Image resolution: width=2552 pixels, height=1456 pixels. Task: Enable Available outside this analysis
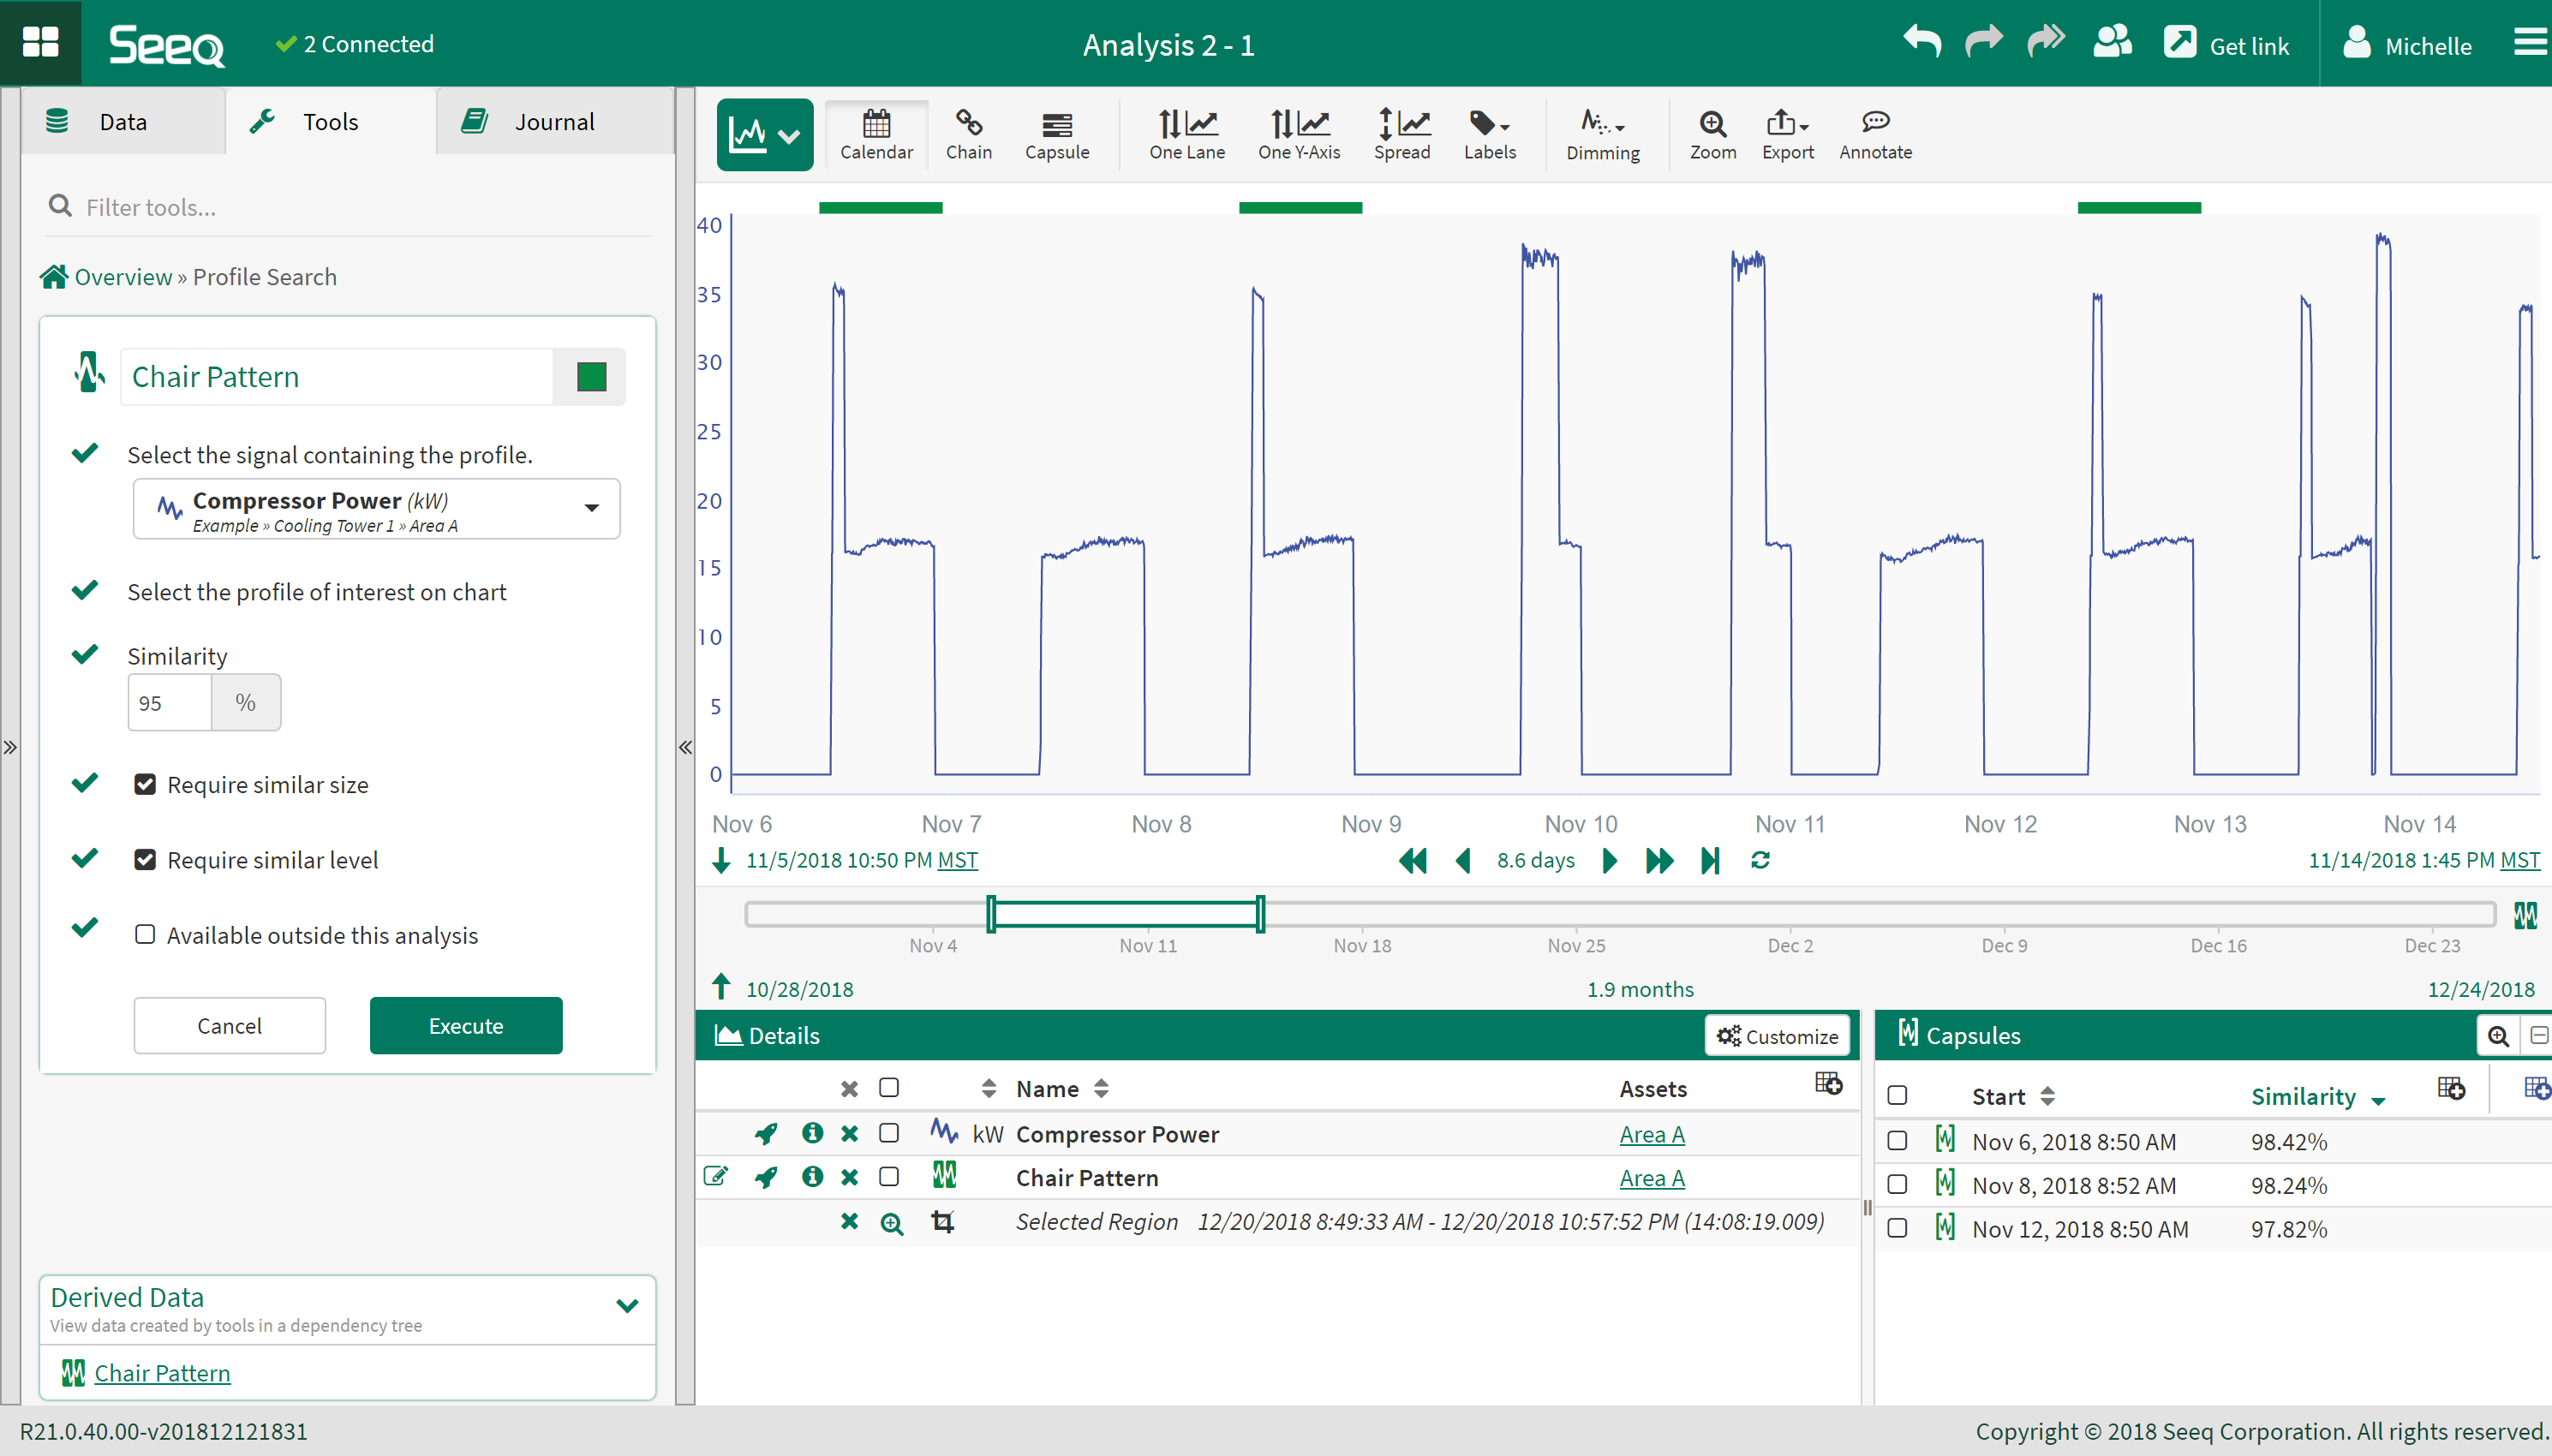[x=145, y=934]
